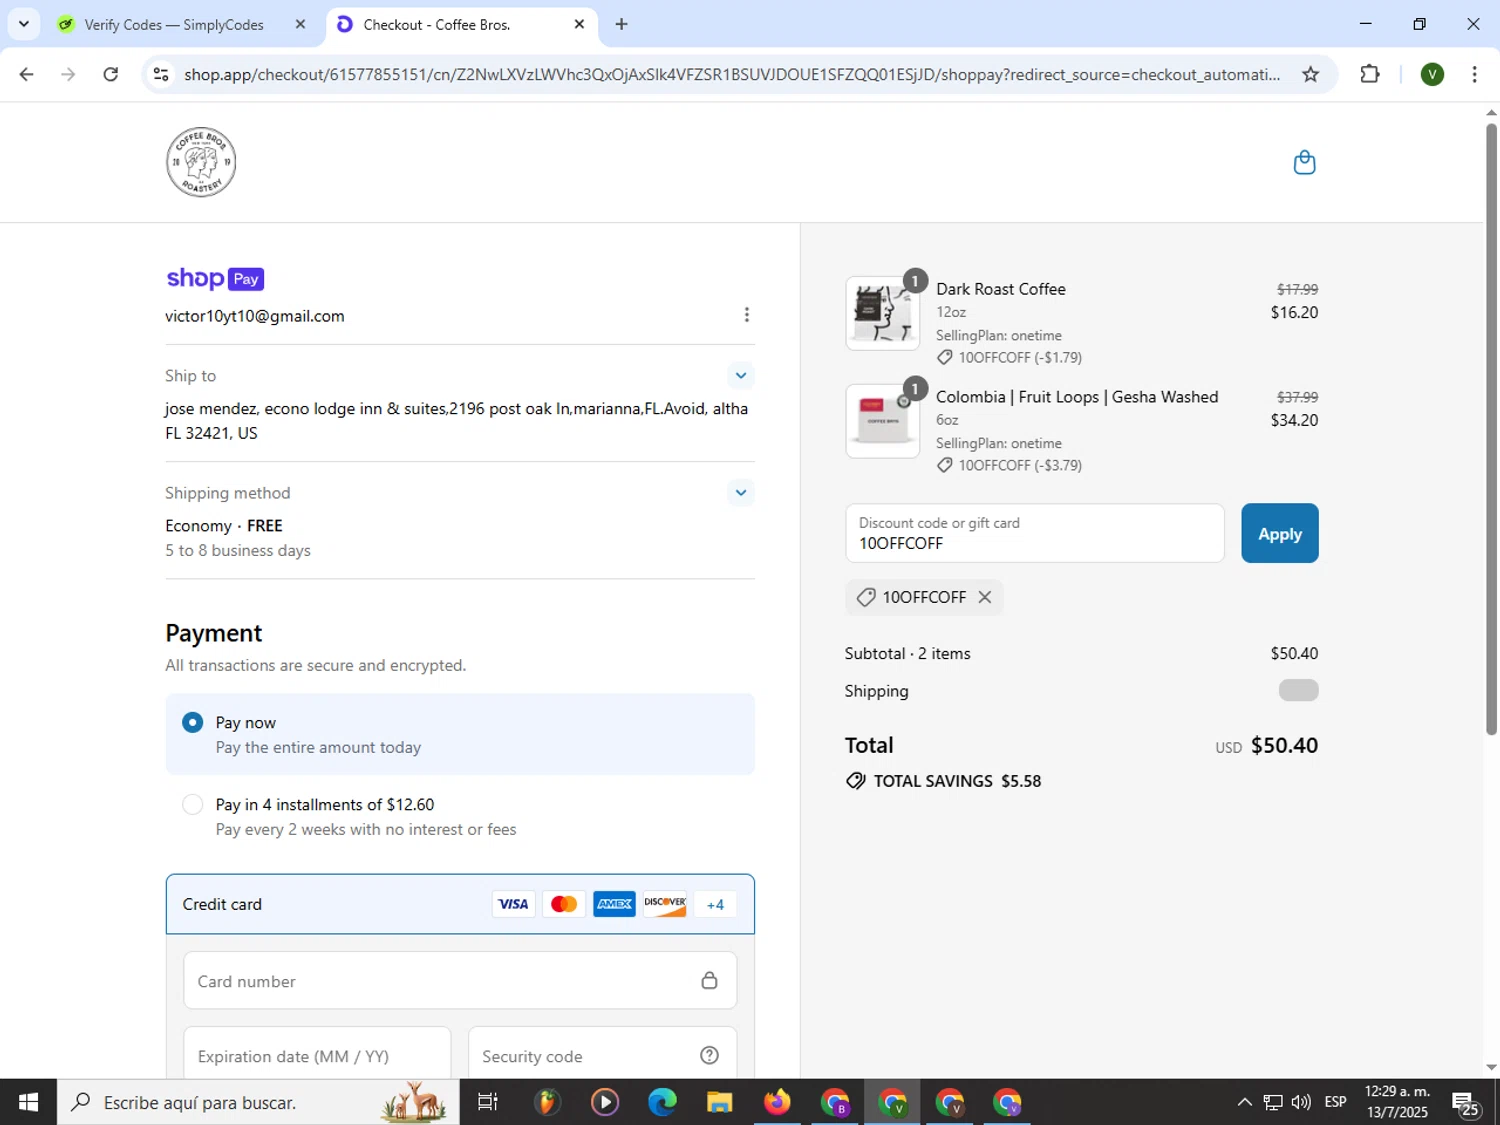Image resolution: width=1500 pixels, height=1125 pixels.
Task: Open the taskbar volume speaker icon
Action: tap(1301, 1102)
